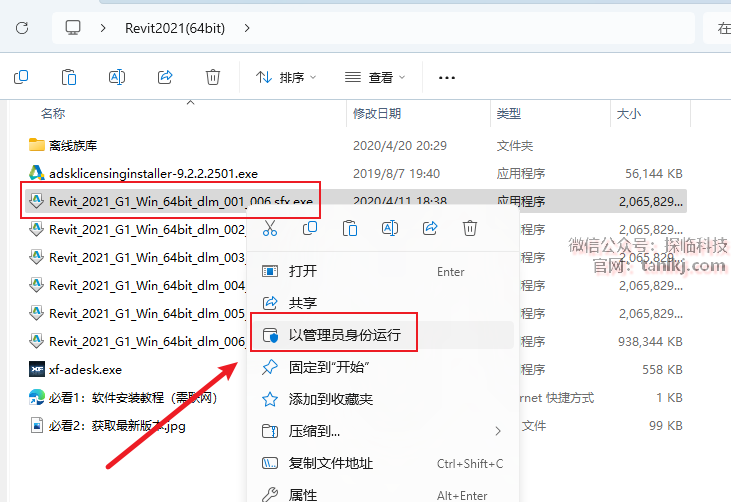
Task: Select adsklicensinginstaller-9.2.2.2501.exe file
Action: [153, 173]
